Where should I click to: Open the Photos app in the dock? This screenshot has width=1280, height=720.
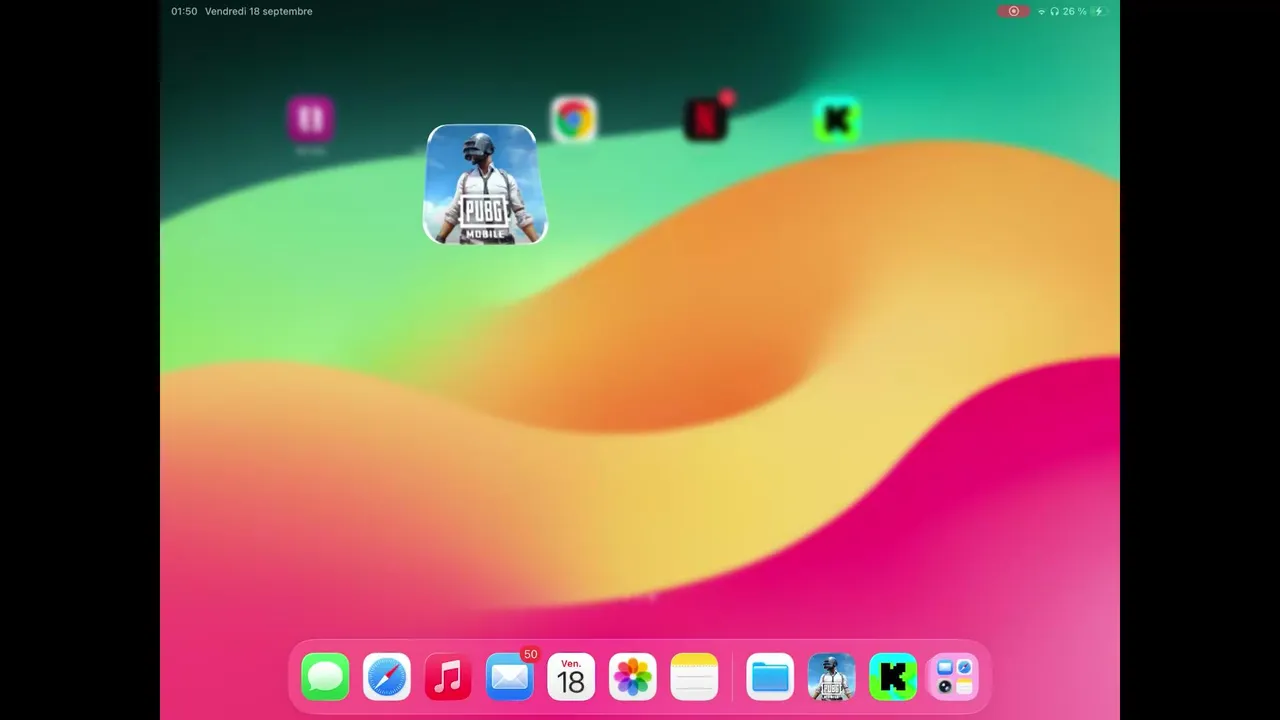633,677
